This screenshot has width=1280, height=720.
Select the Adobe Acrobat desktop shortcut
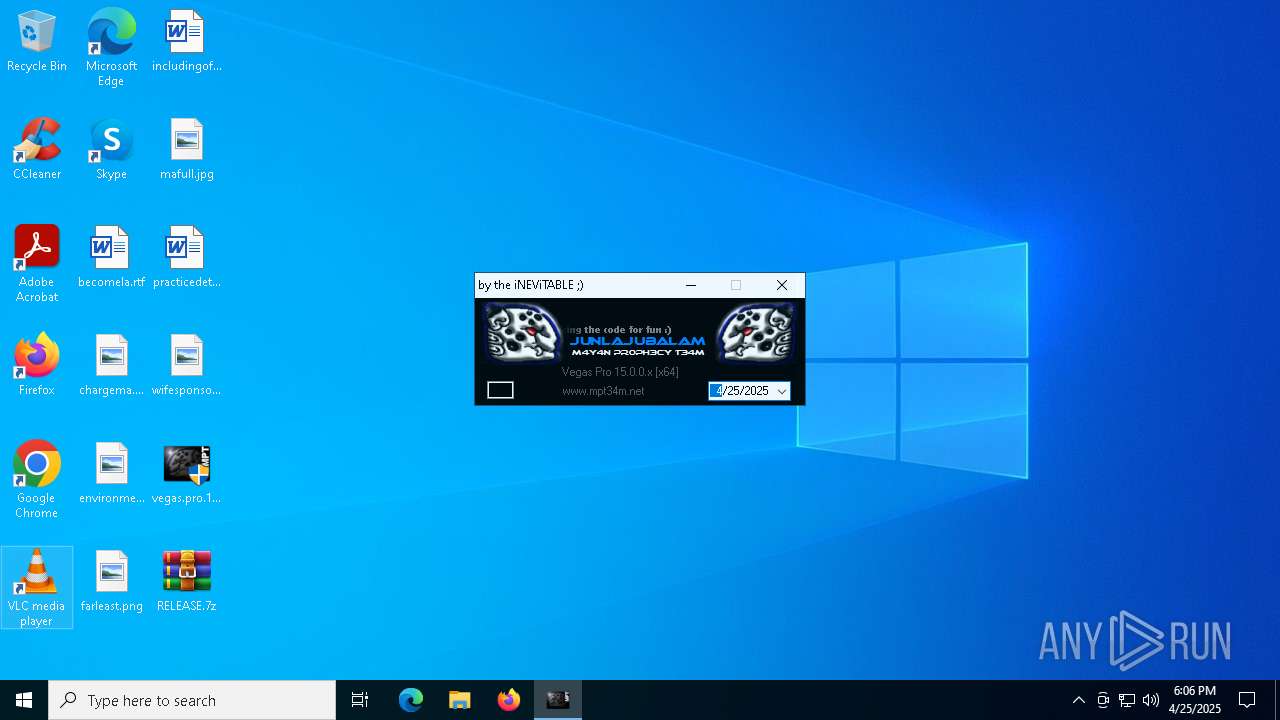point(37,264)
